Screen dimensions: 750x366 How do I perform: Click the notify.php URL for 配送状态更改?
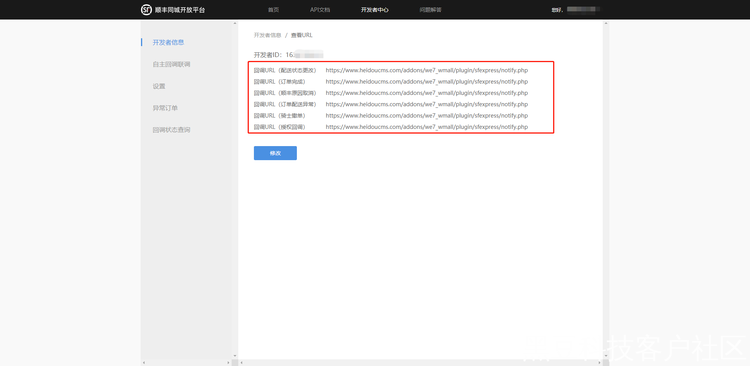coord(427,70)
